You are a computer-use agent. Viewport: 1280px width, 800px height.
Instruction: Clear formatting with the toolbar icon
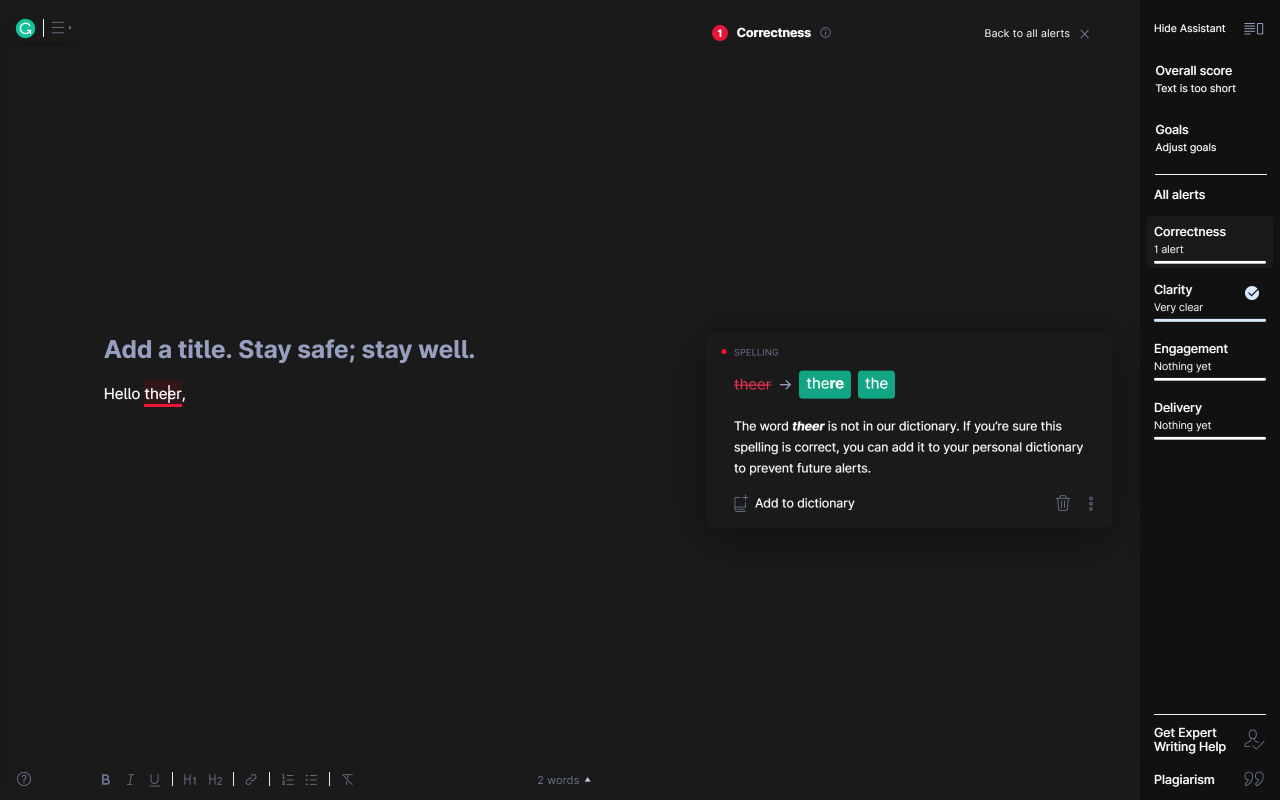point(347,779)
